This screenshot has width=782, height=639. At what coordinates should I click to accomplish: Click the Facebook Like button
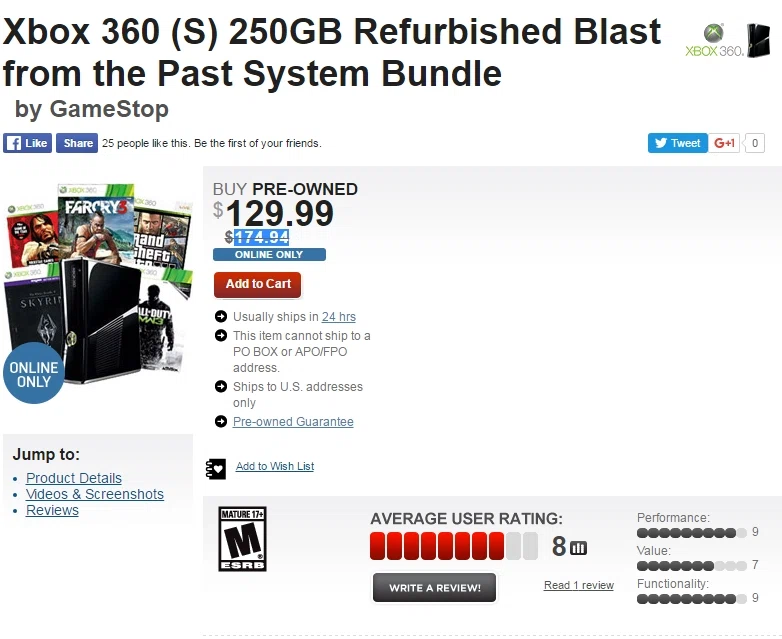click(27, 143)
